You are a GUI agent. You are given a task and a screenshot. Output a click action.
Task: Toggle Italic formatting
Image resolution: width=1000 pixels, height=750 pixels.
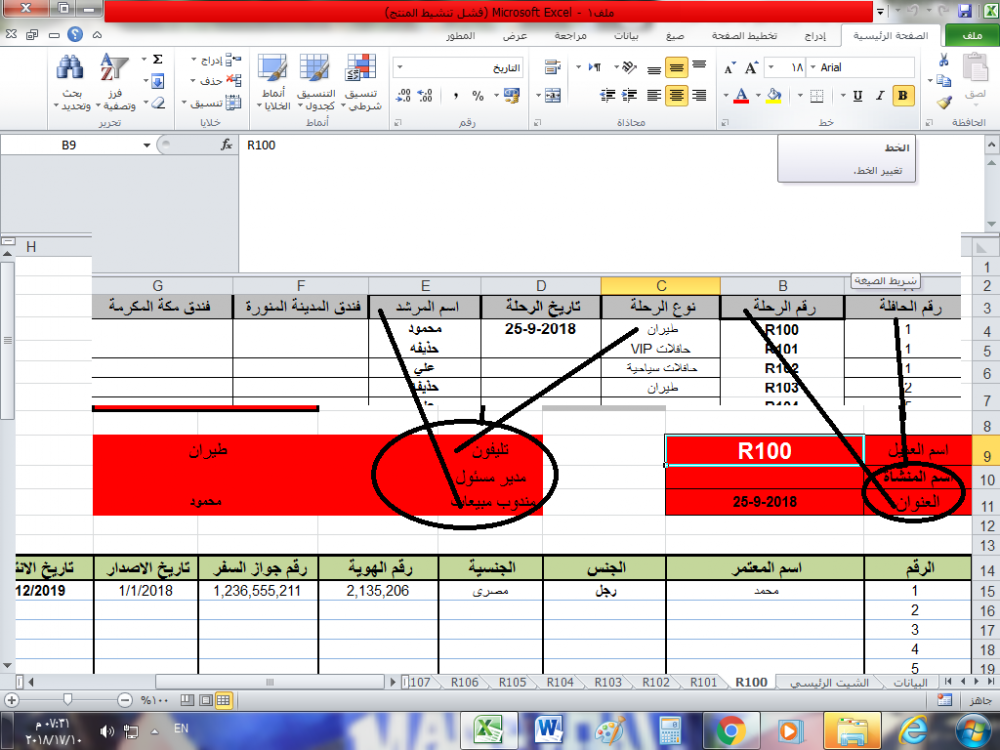click(x=880, y=96)
